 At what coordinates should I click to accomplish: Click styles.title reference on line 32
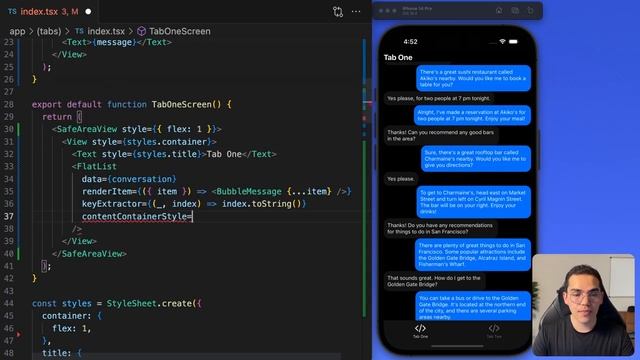pos(167,154)
